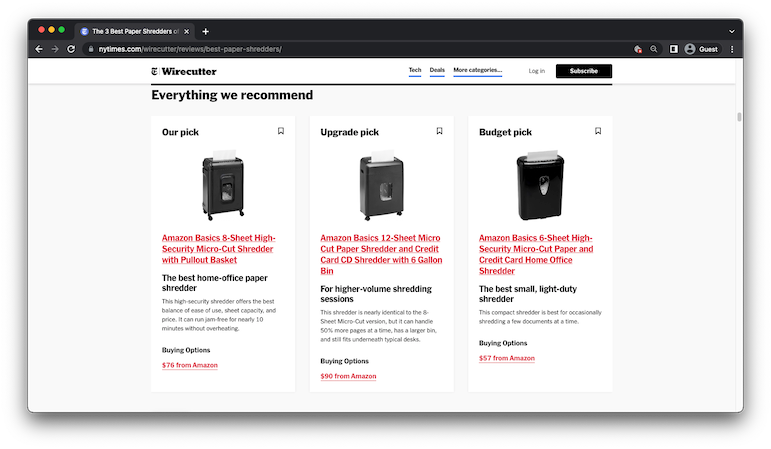Open the Guest profile menu
Image resolution: width=771 pixels, height=449 pixels.
[701, 49]
